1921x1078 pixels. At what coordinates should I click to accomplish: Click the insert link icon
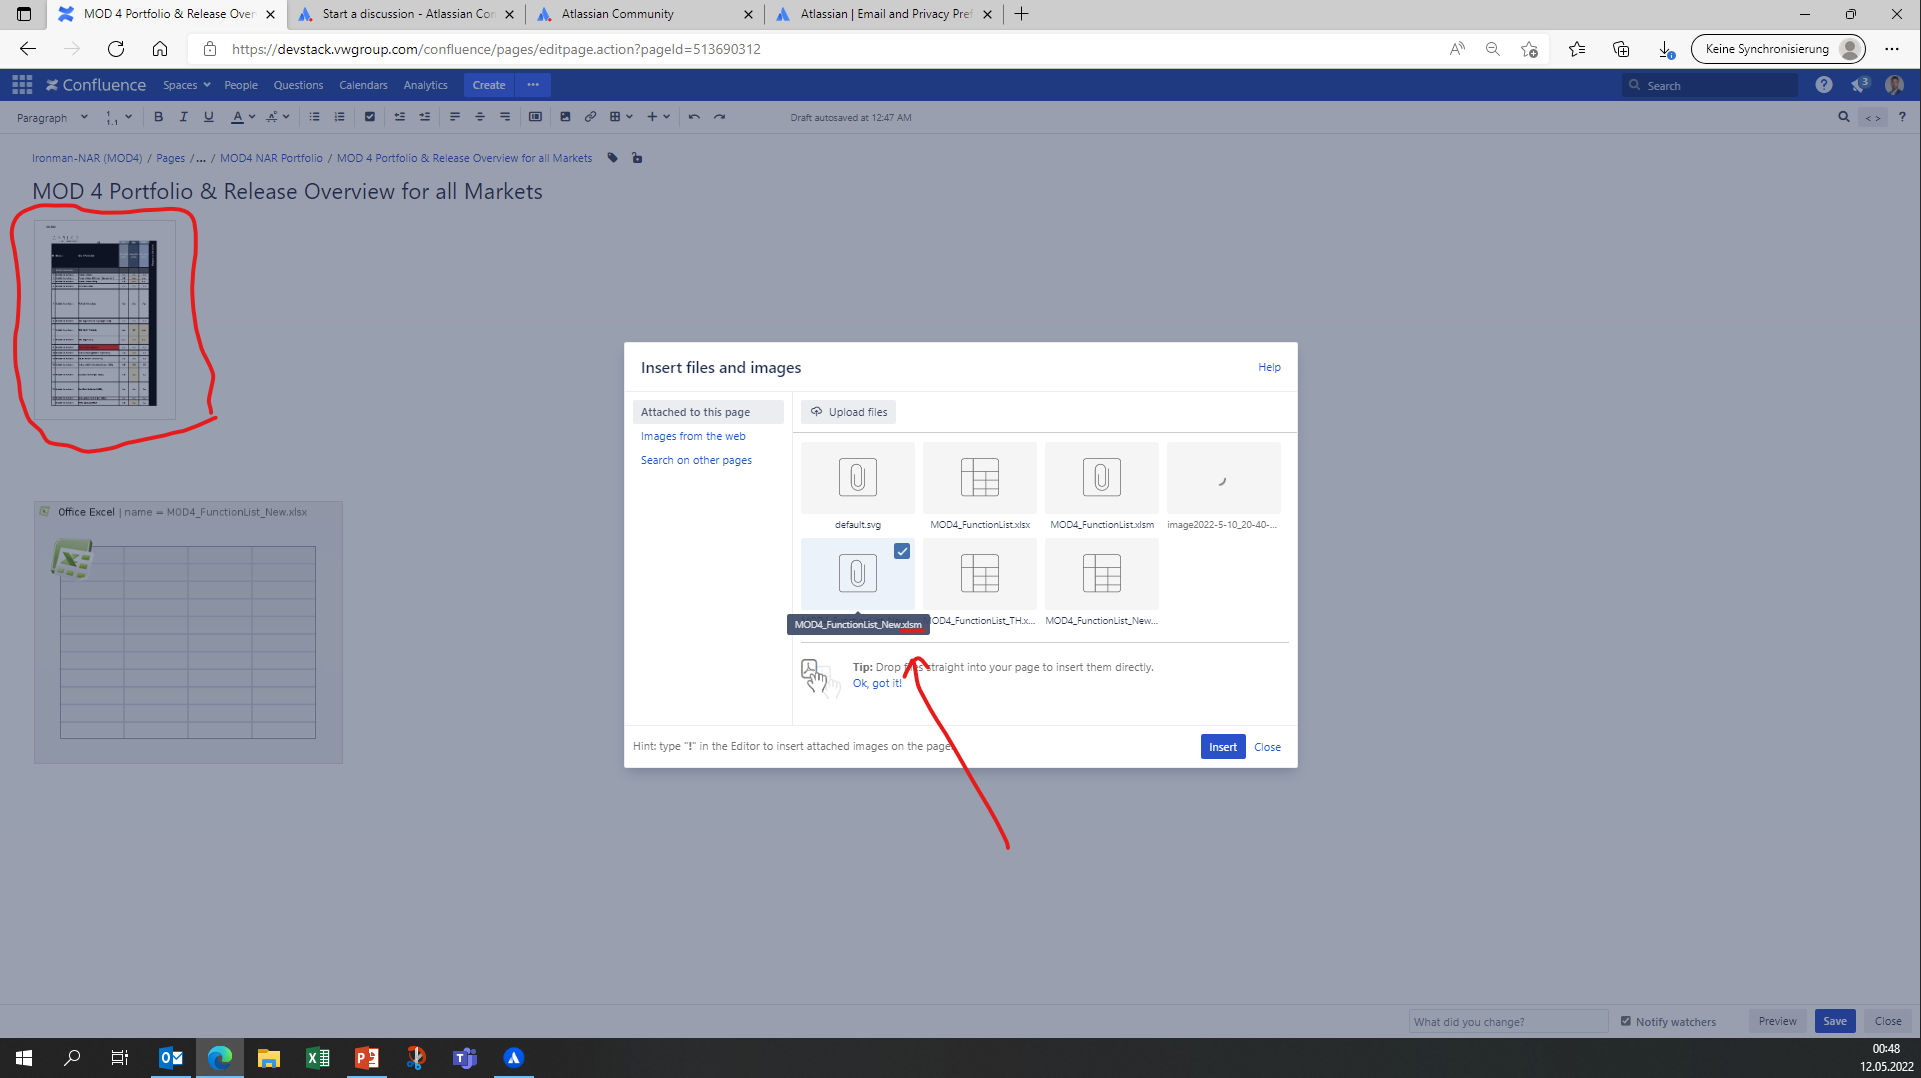[590, 117]
